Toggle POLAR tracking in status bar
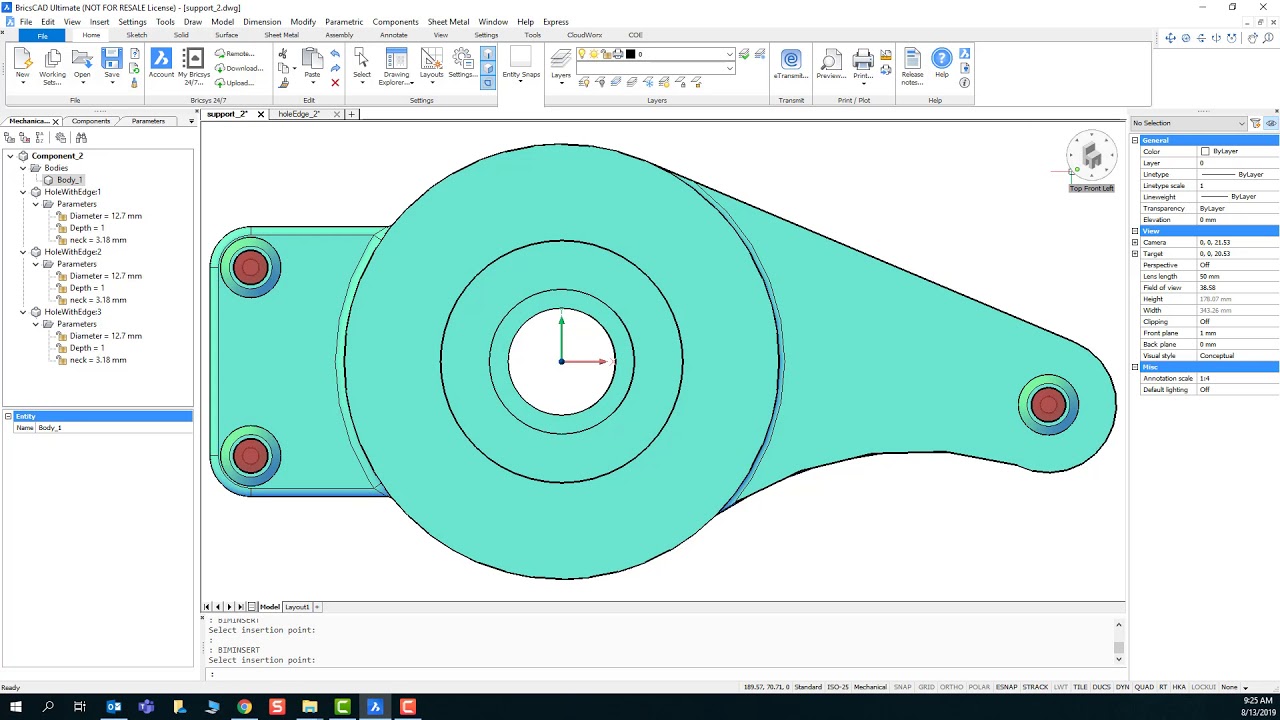 coord(979,687)
